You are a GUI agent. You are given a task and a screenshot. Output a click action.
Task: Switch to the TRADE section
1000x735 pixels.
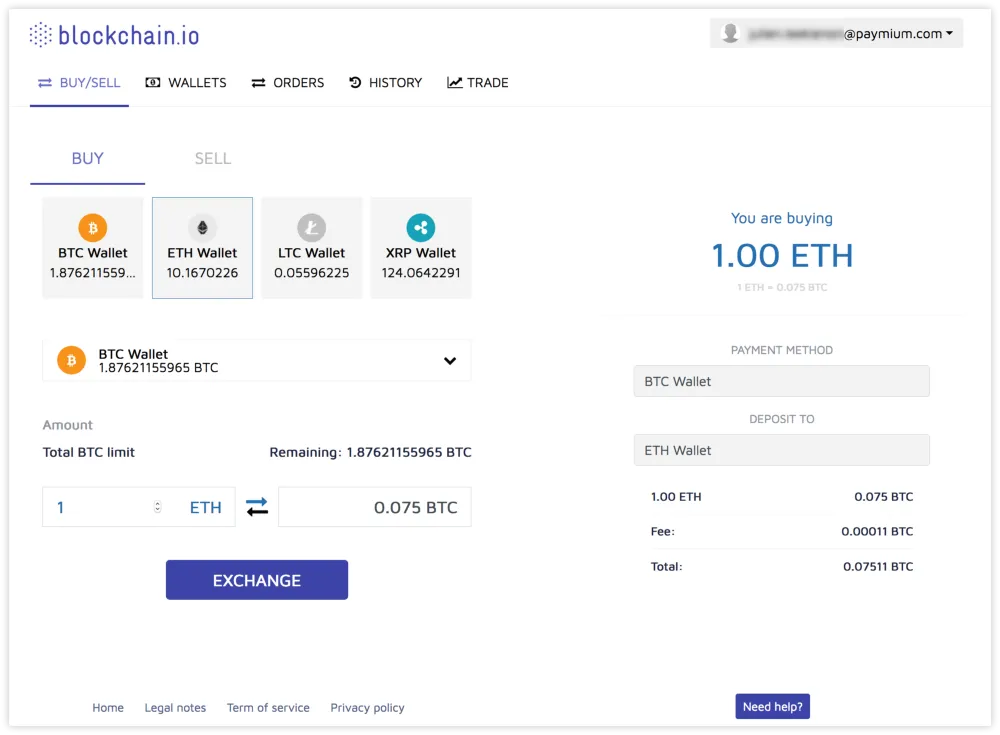point(478,83)
